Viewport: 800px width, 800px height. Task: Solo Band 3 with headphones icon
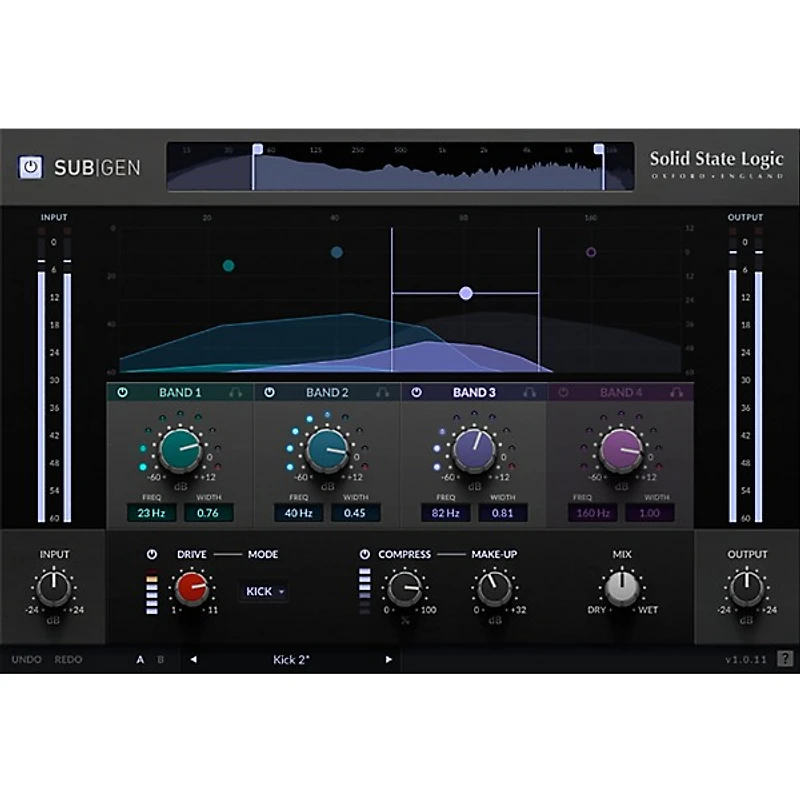coord(530,392)
